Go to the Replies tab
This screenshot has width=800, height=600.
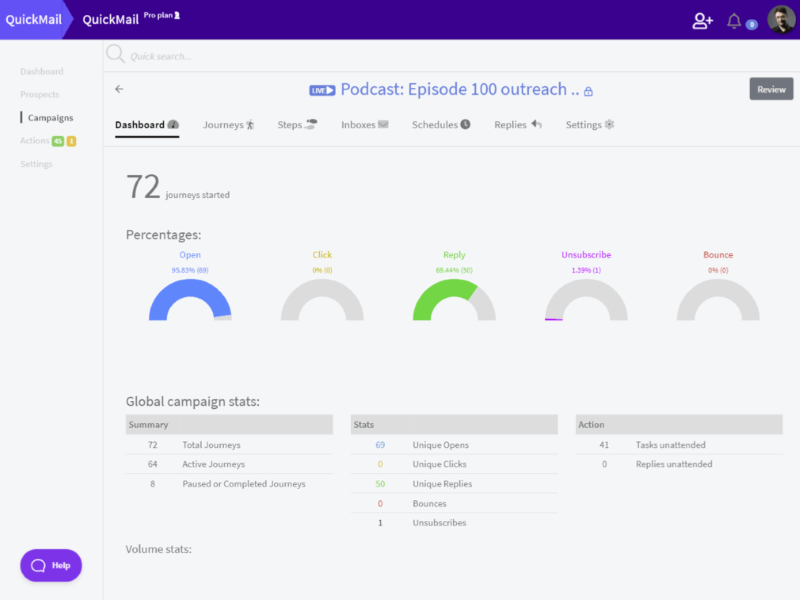coord(518,125)
